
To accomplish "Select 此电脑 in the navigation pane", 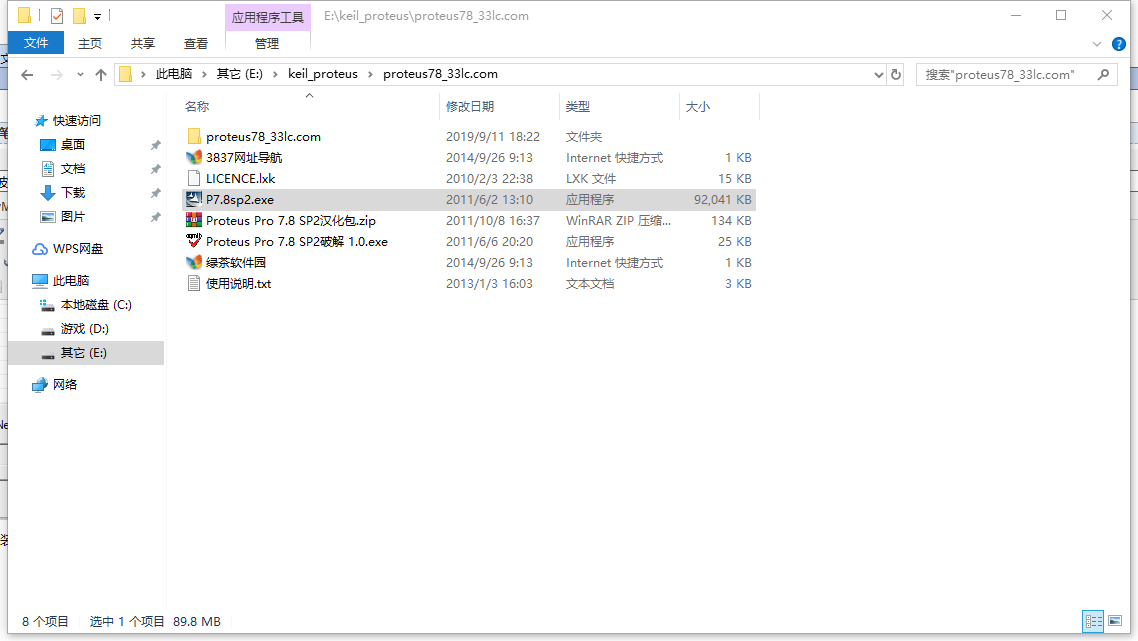I will point(70,280).
